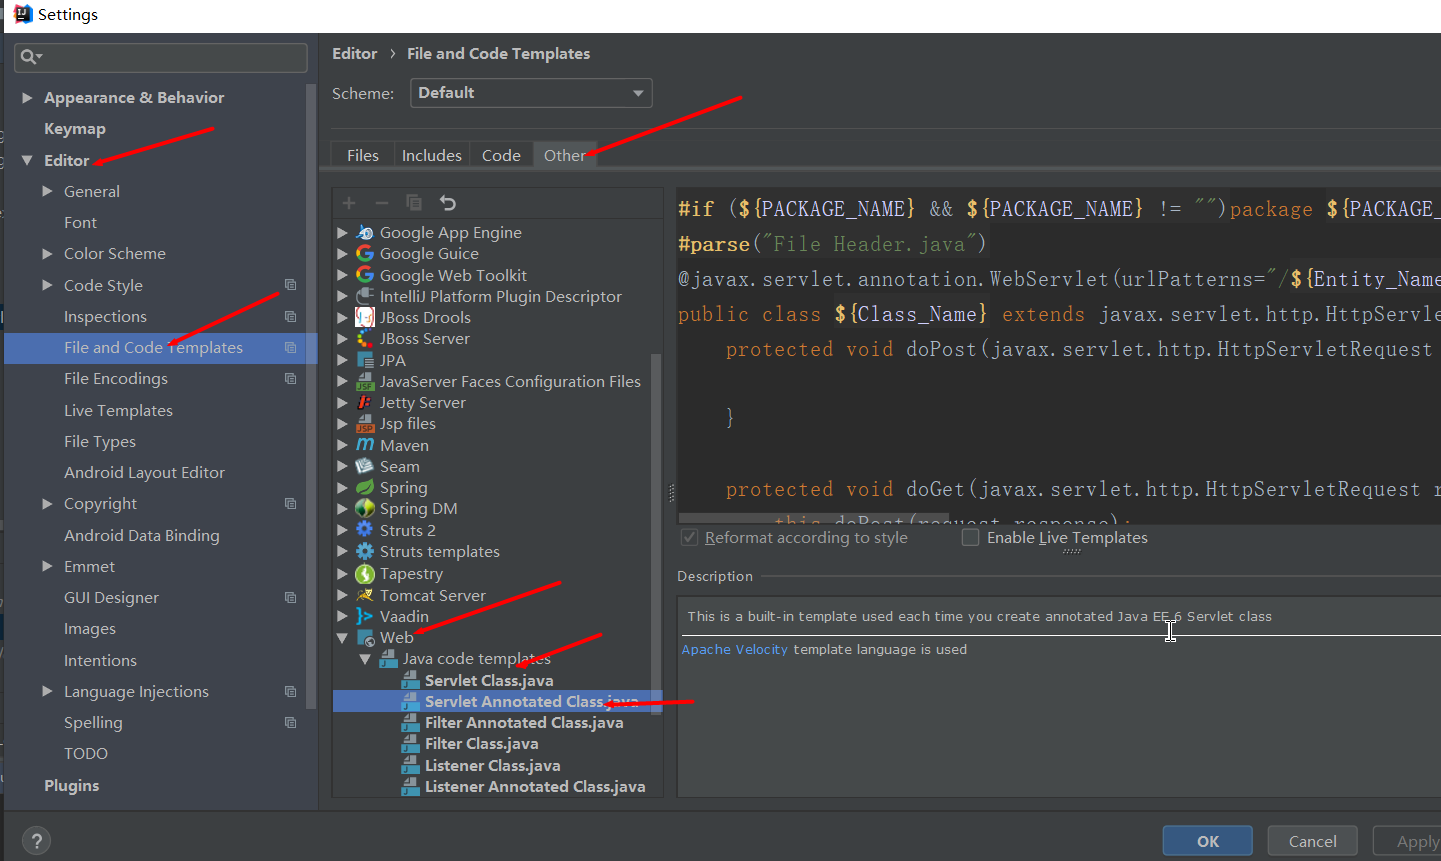1441x861 pixels.
Task: Click the Spring leaf icon
Action: coord(365,487)
